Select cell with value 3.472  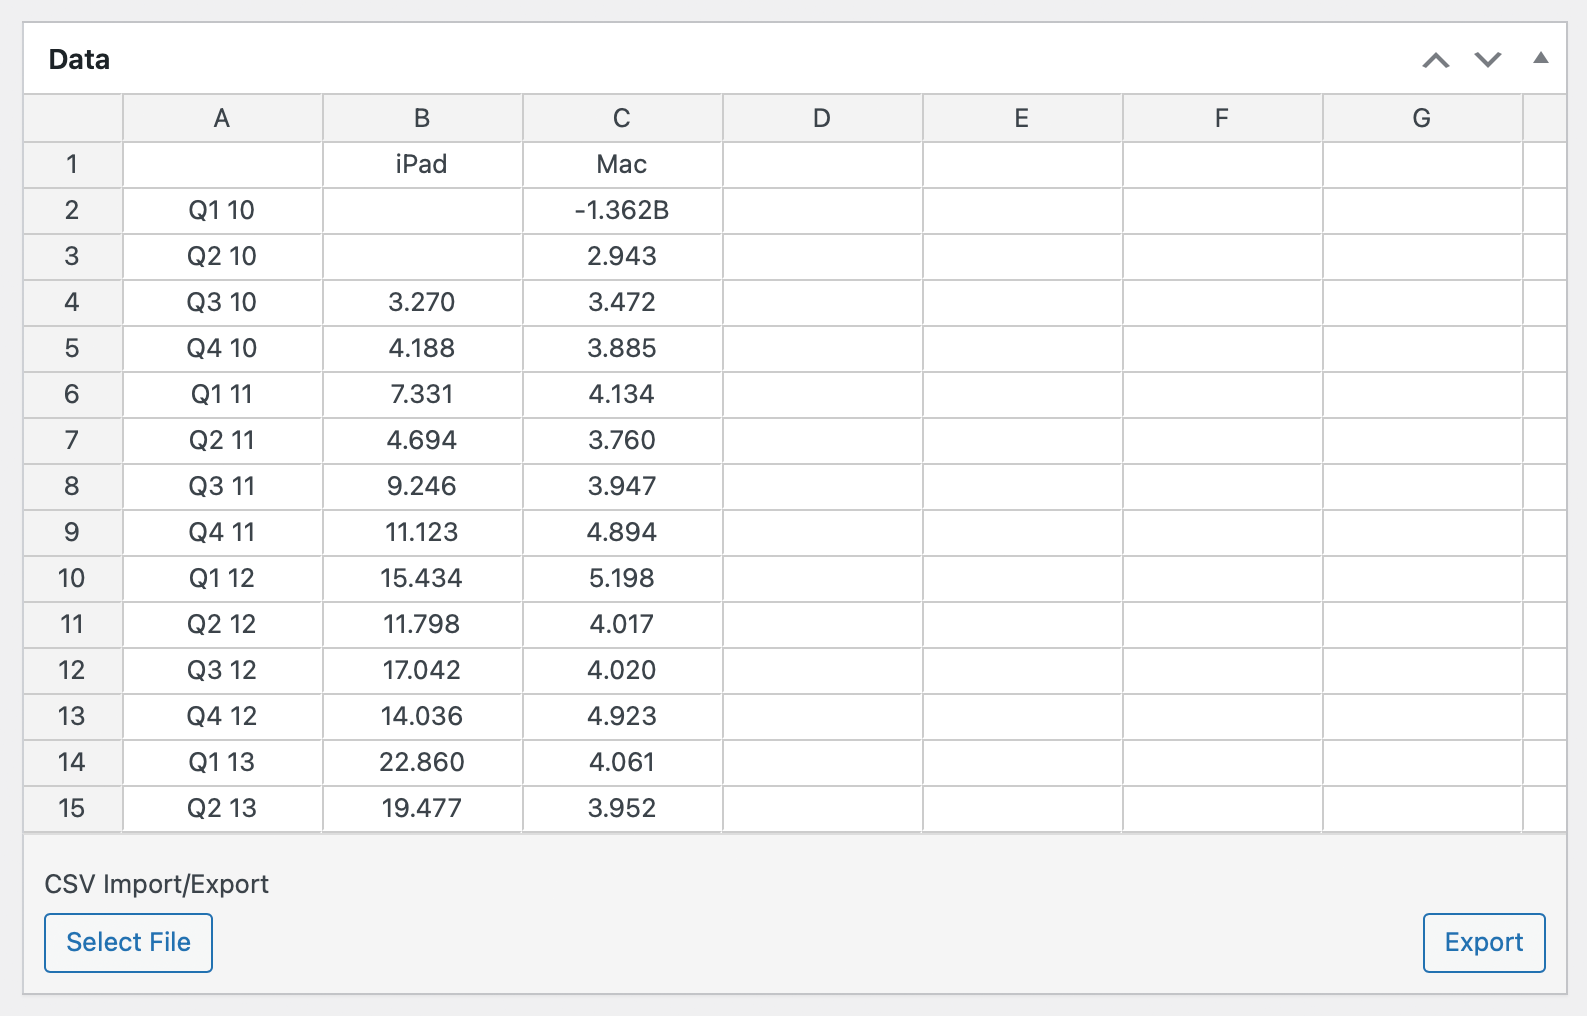coord(622,302)
